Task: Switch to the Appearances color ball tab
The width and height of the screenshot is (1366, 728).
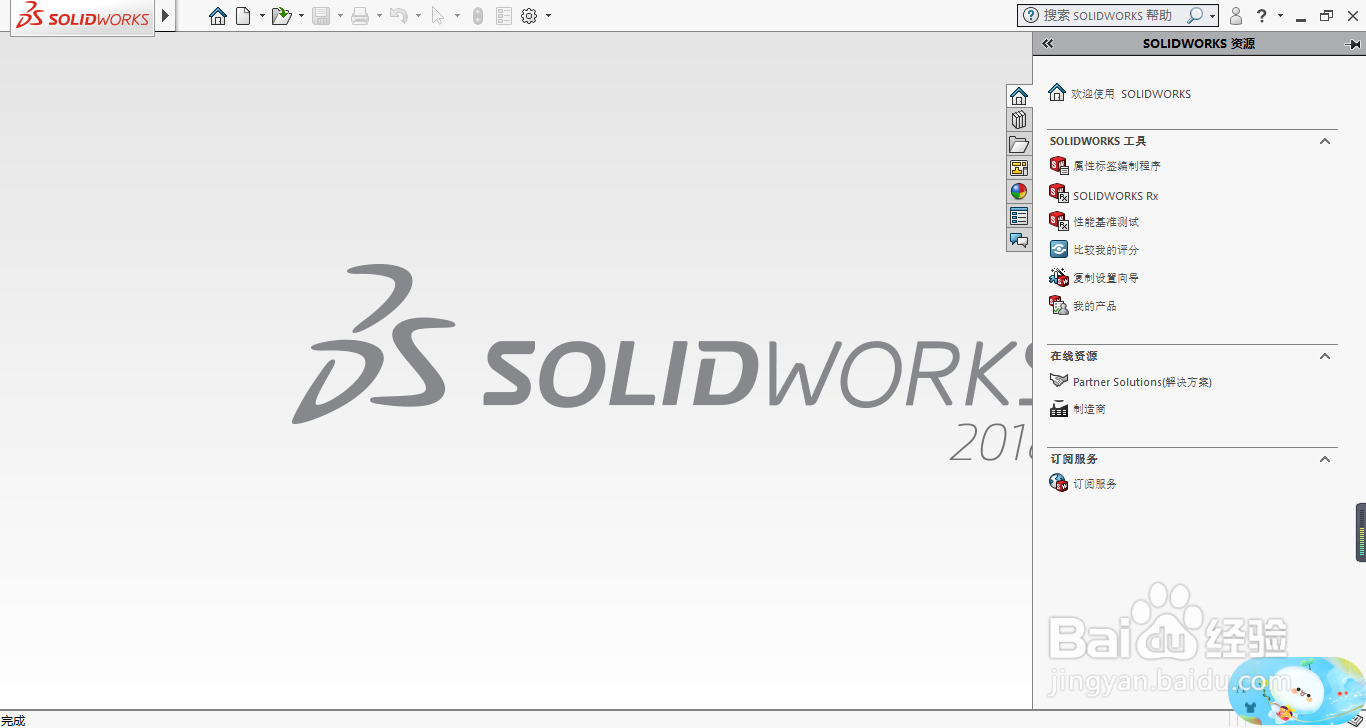Action: 1019,192
